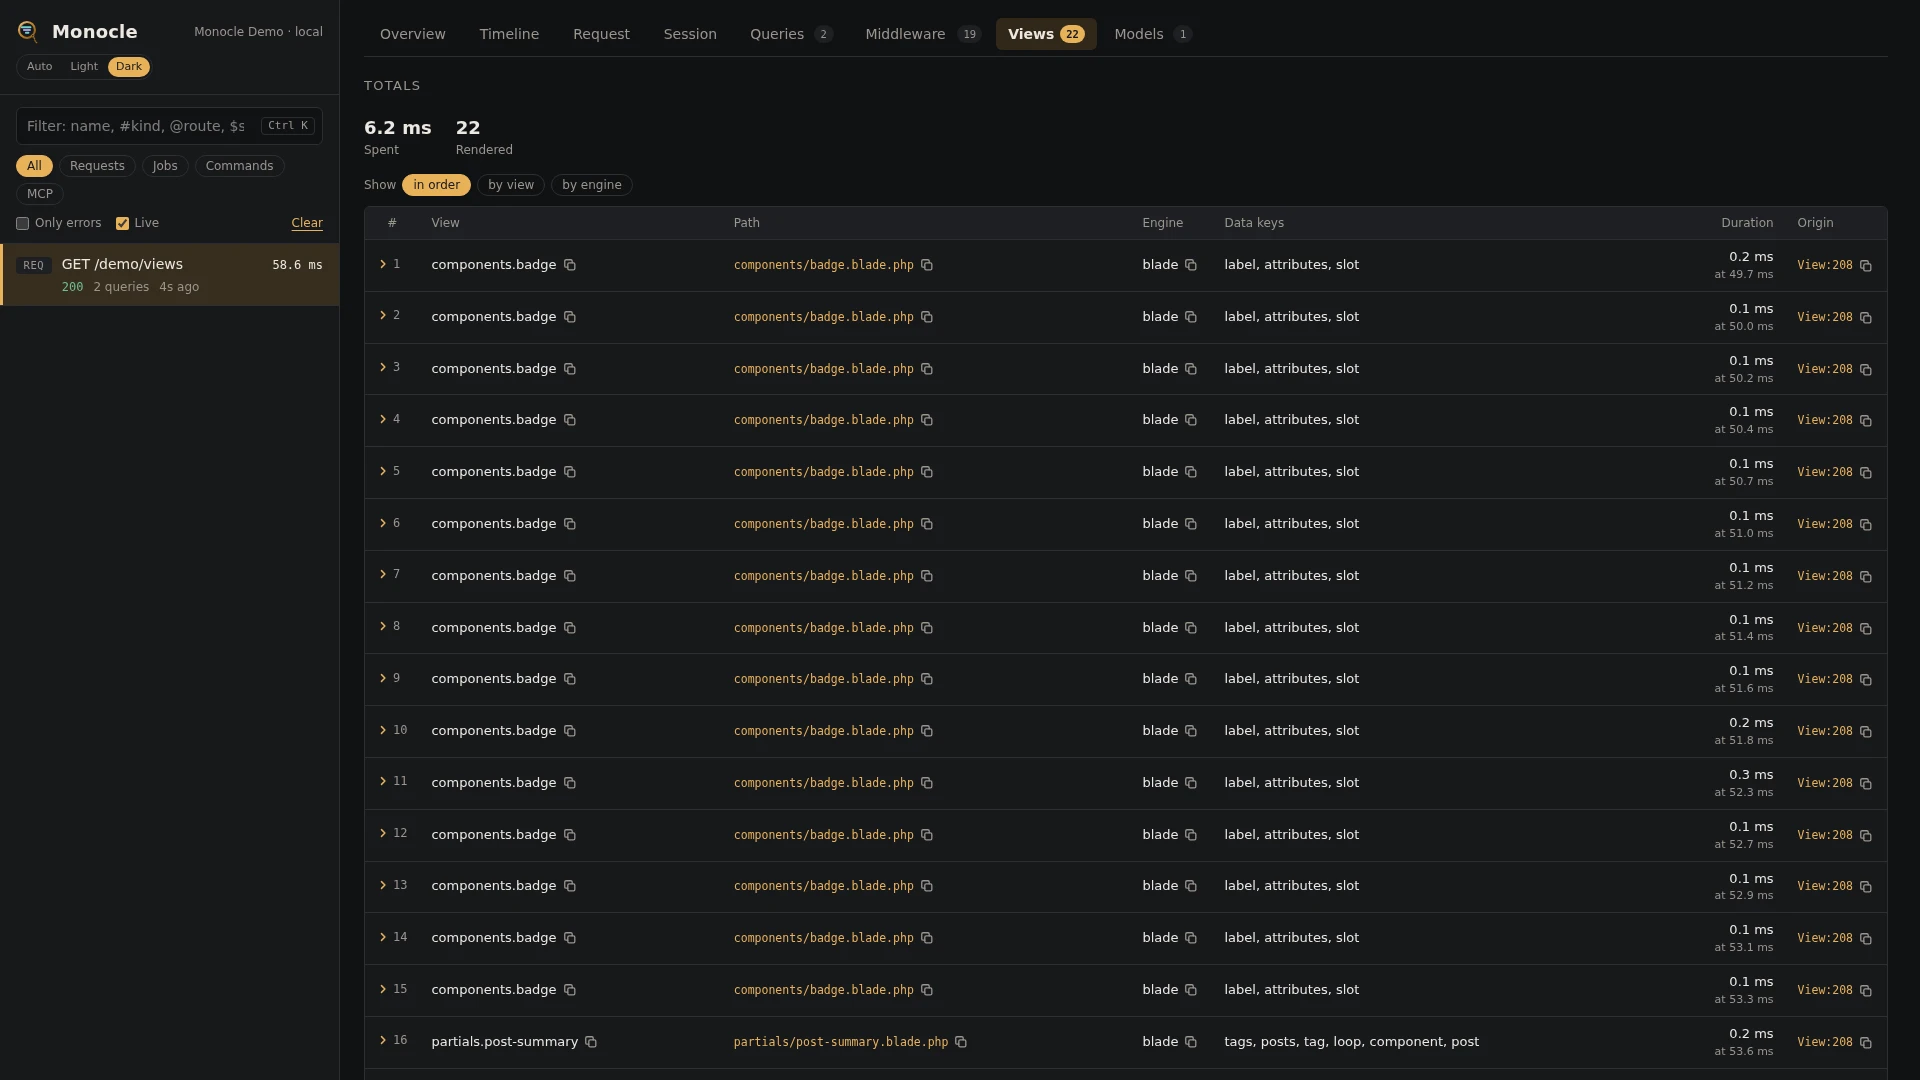Copy partials.post-summary view name
The height and width of the screenshot is (1080, 1920).
coord(591,1042)
